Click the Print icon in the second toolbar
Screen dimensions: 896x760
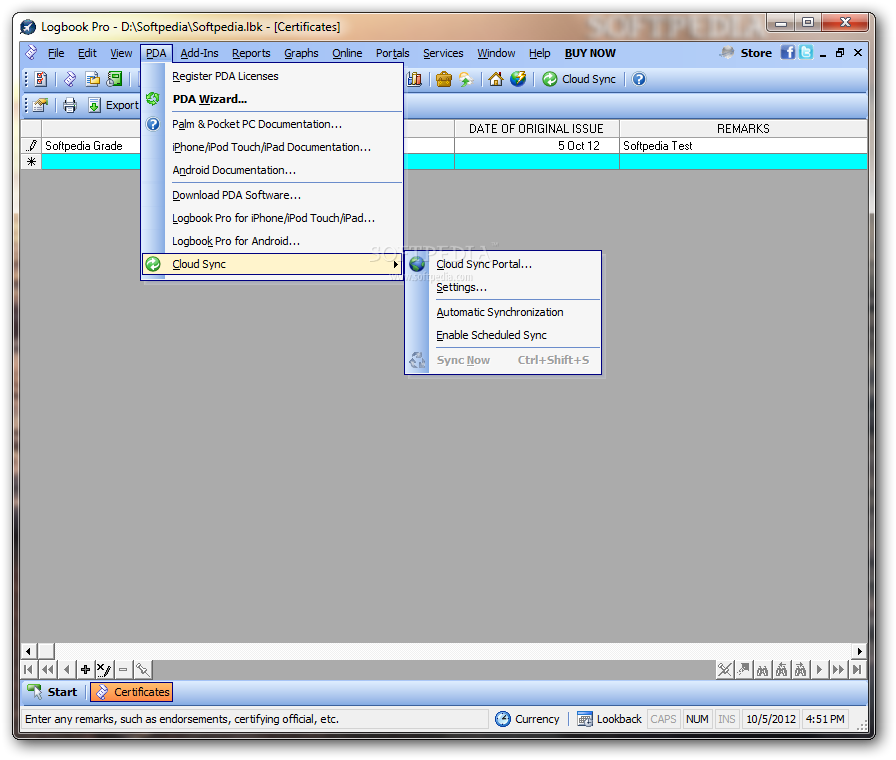[70, 105]
